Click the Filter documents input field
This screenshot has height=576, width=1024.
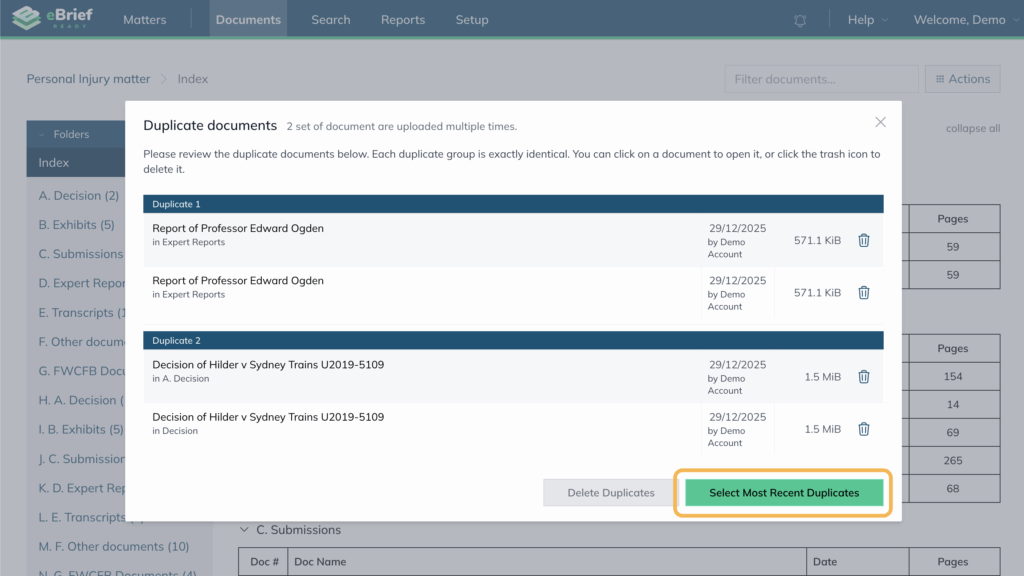[820, 79]
